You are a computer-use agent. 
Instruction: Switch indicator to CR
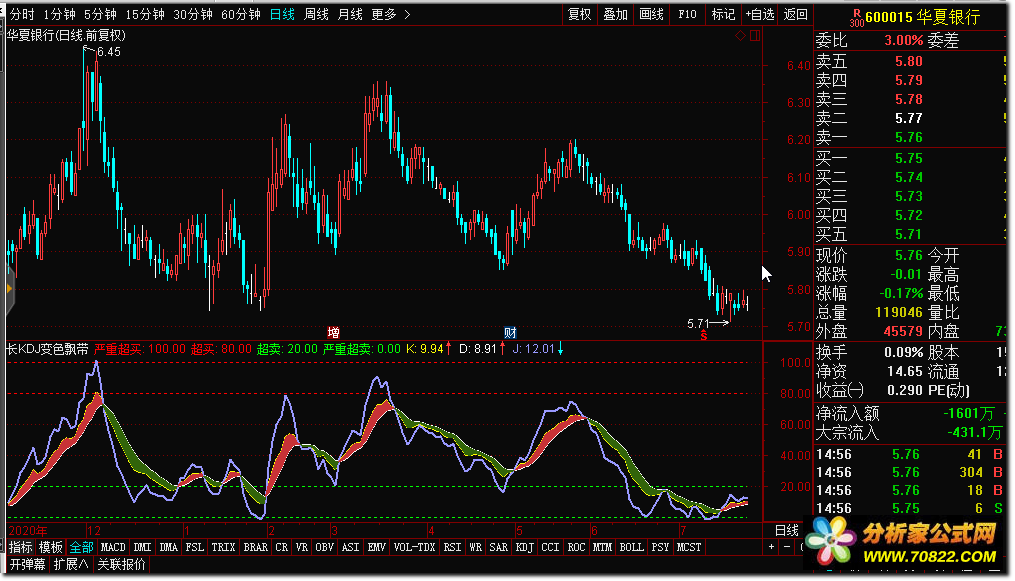[282, 547]
